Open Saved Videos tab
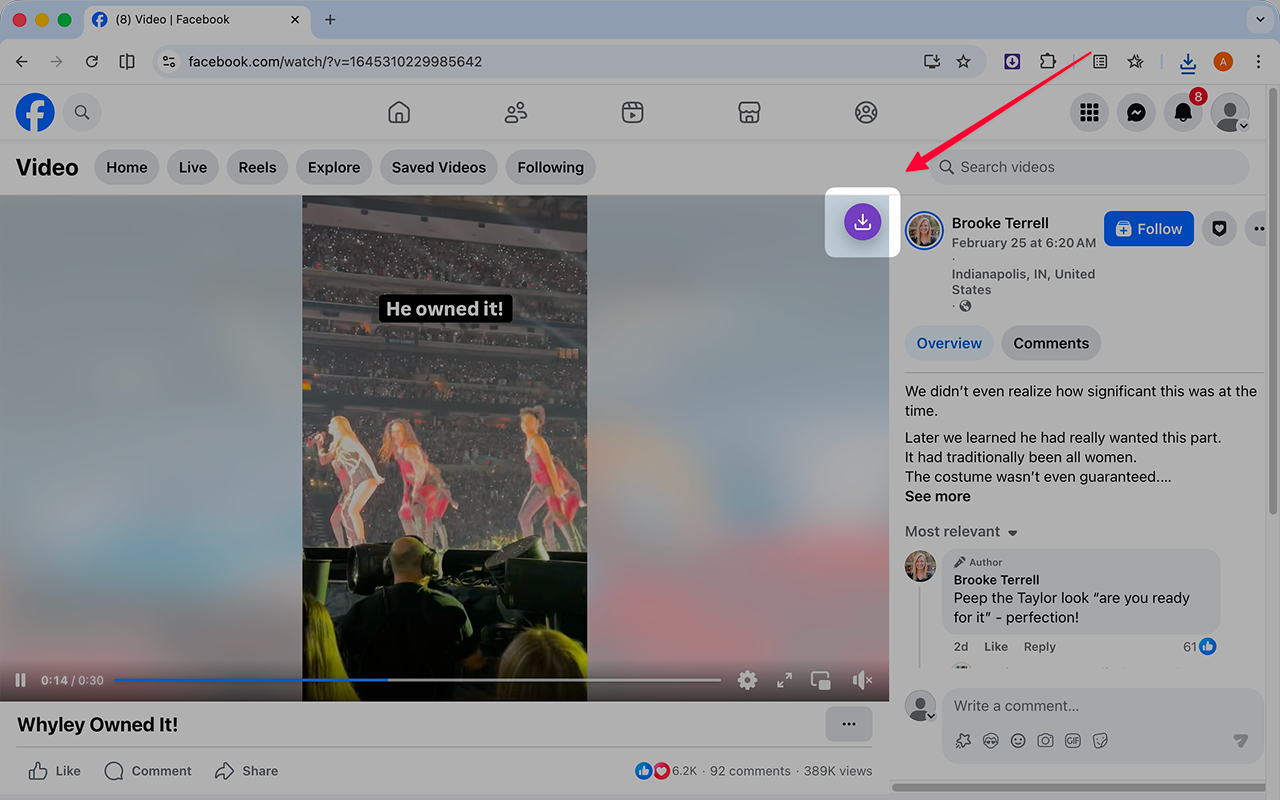Viewport: 1280px width, 800px height. tap(439, 167)
